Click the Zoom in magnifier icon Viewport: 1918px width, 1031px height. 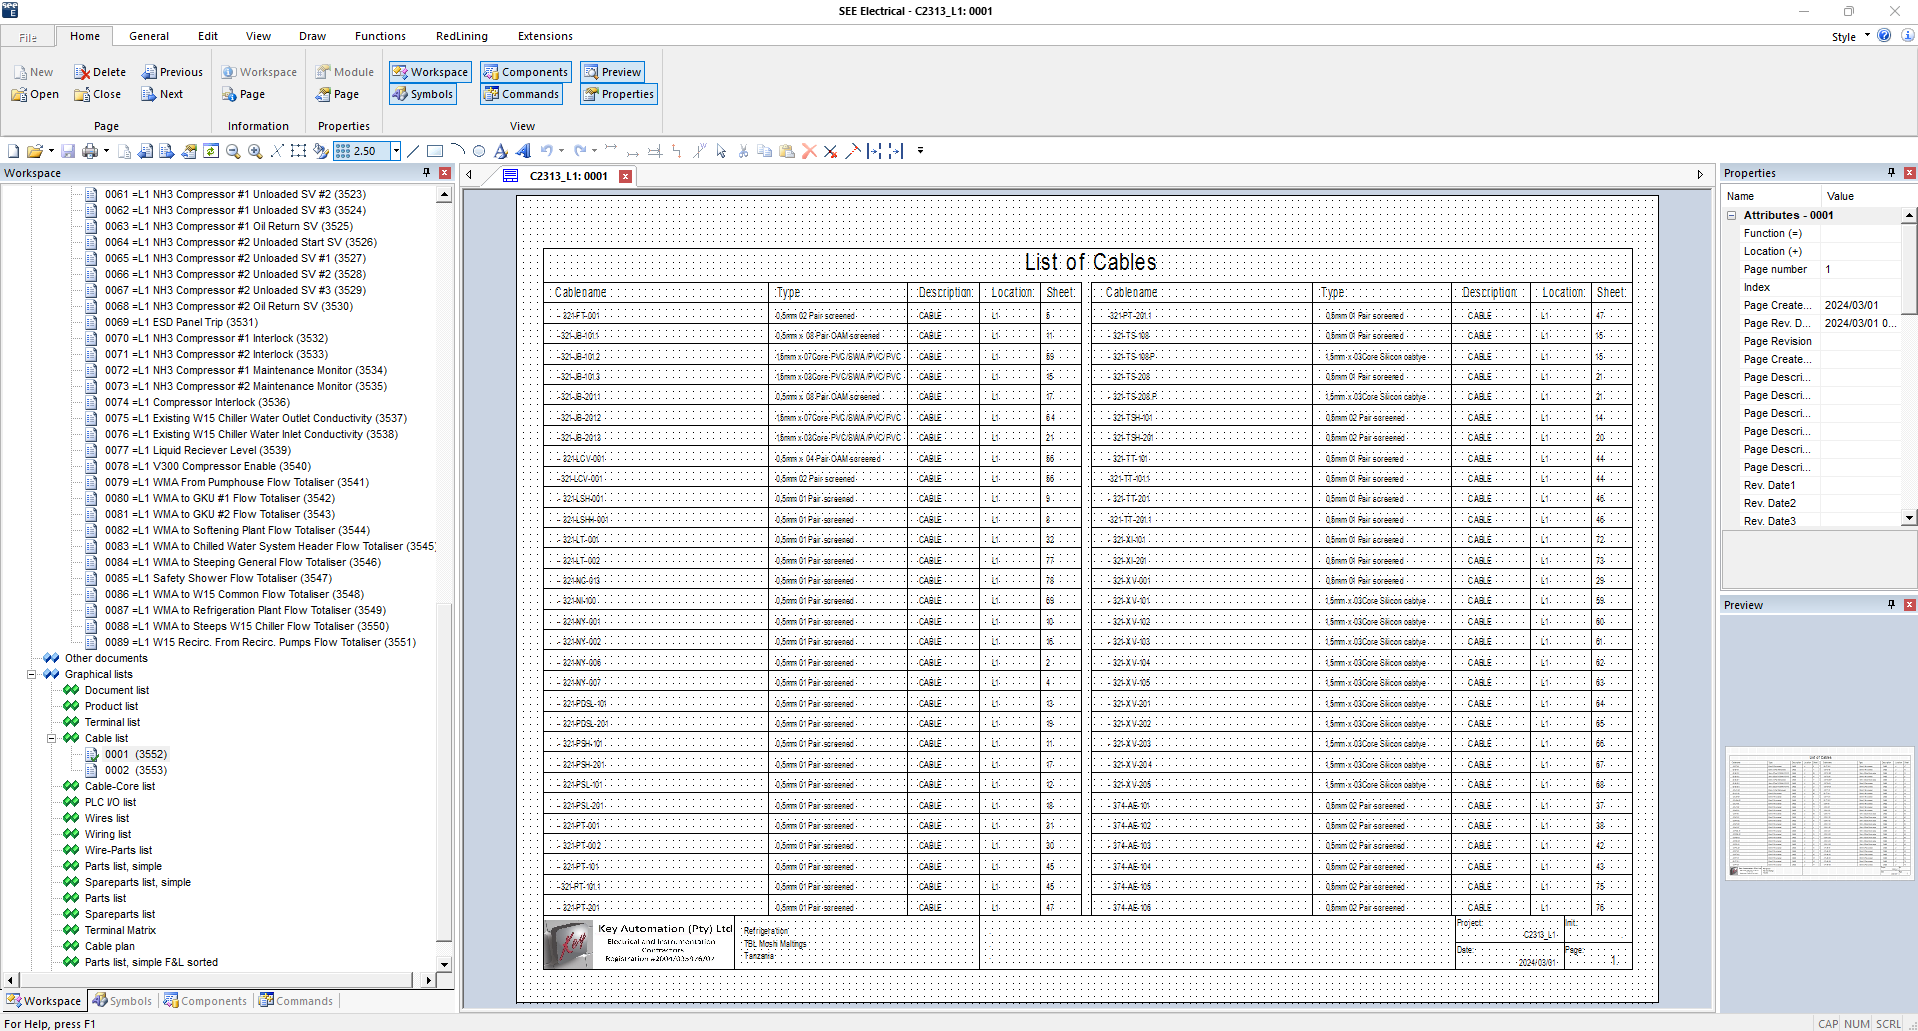coord(255,151)
